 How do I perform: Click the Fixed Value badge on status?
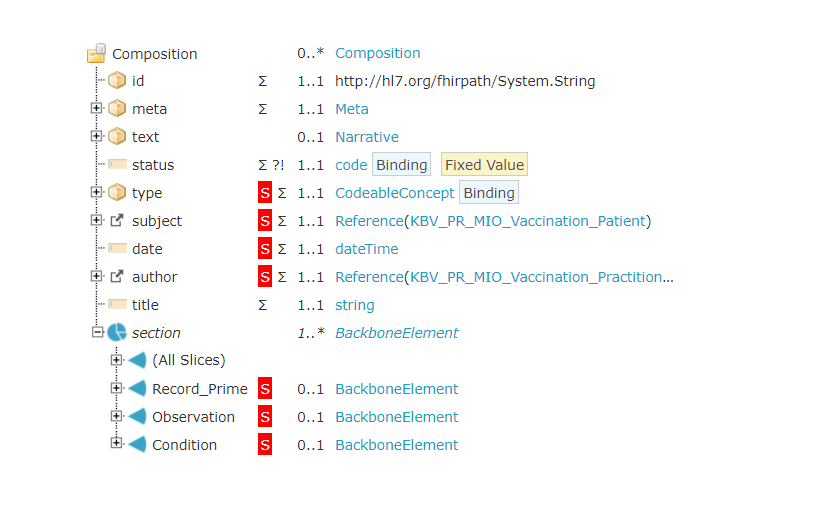click(484, 165)
